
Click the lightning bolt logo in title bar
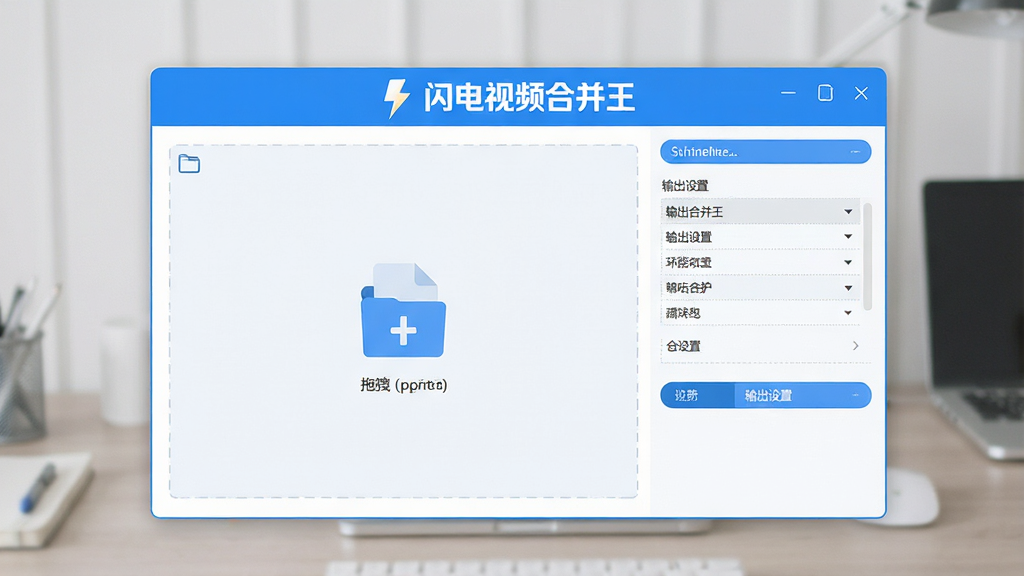[x=396, y=98]
